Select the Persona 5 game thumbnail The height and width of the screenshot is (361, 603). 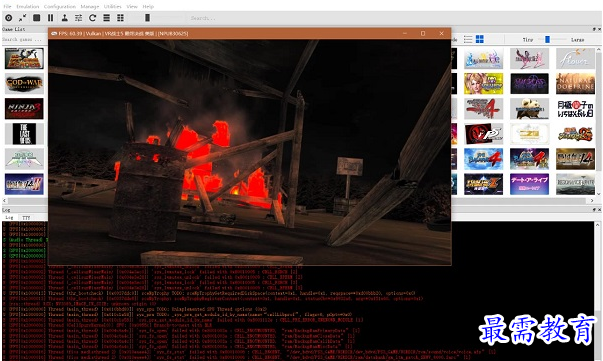483,134
